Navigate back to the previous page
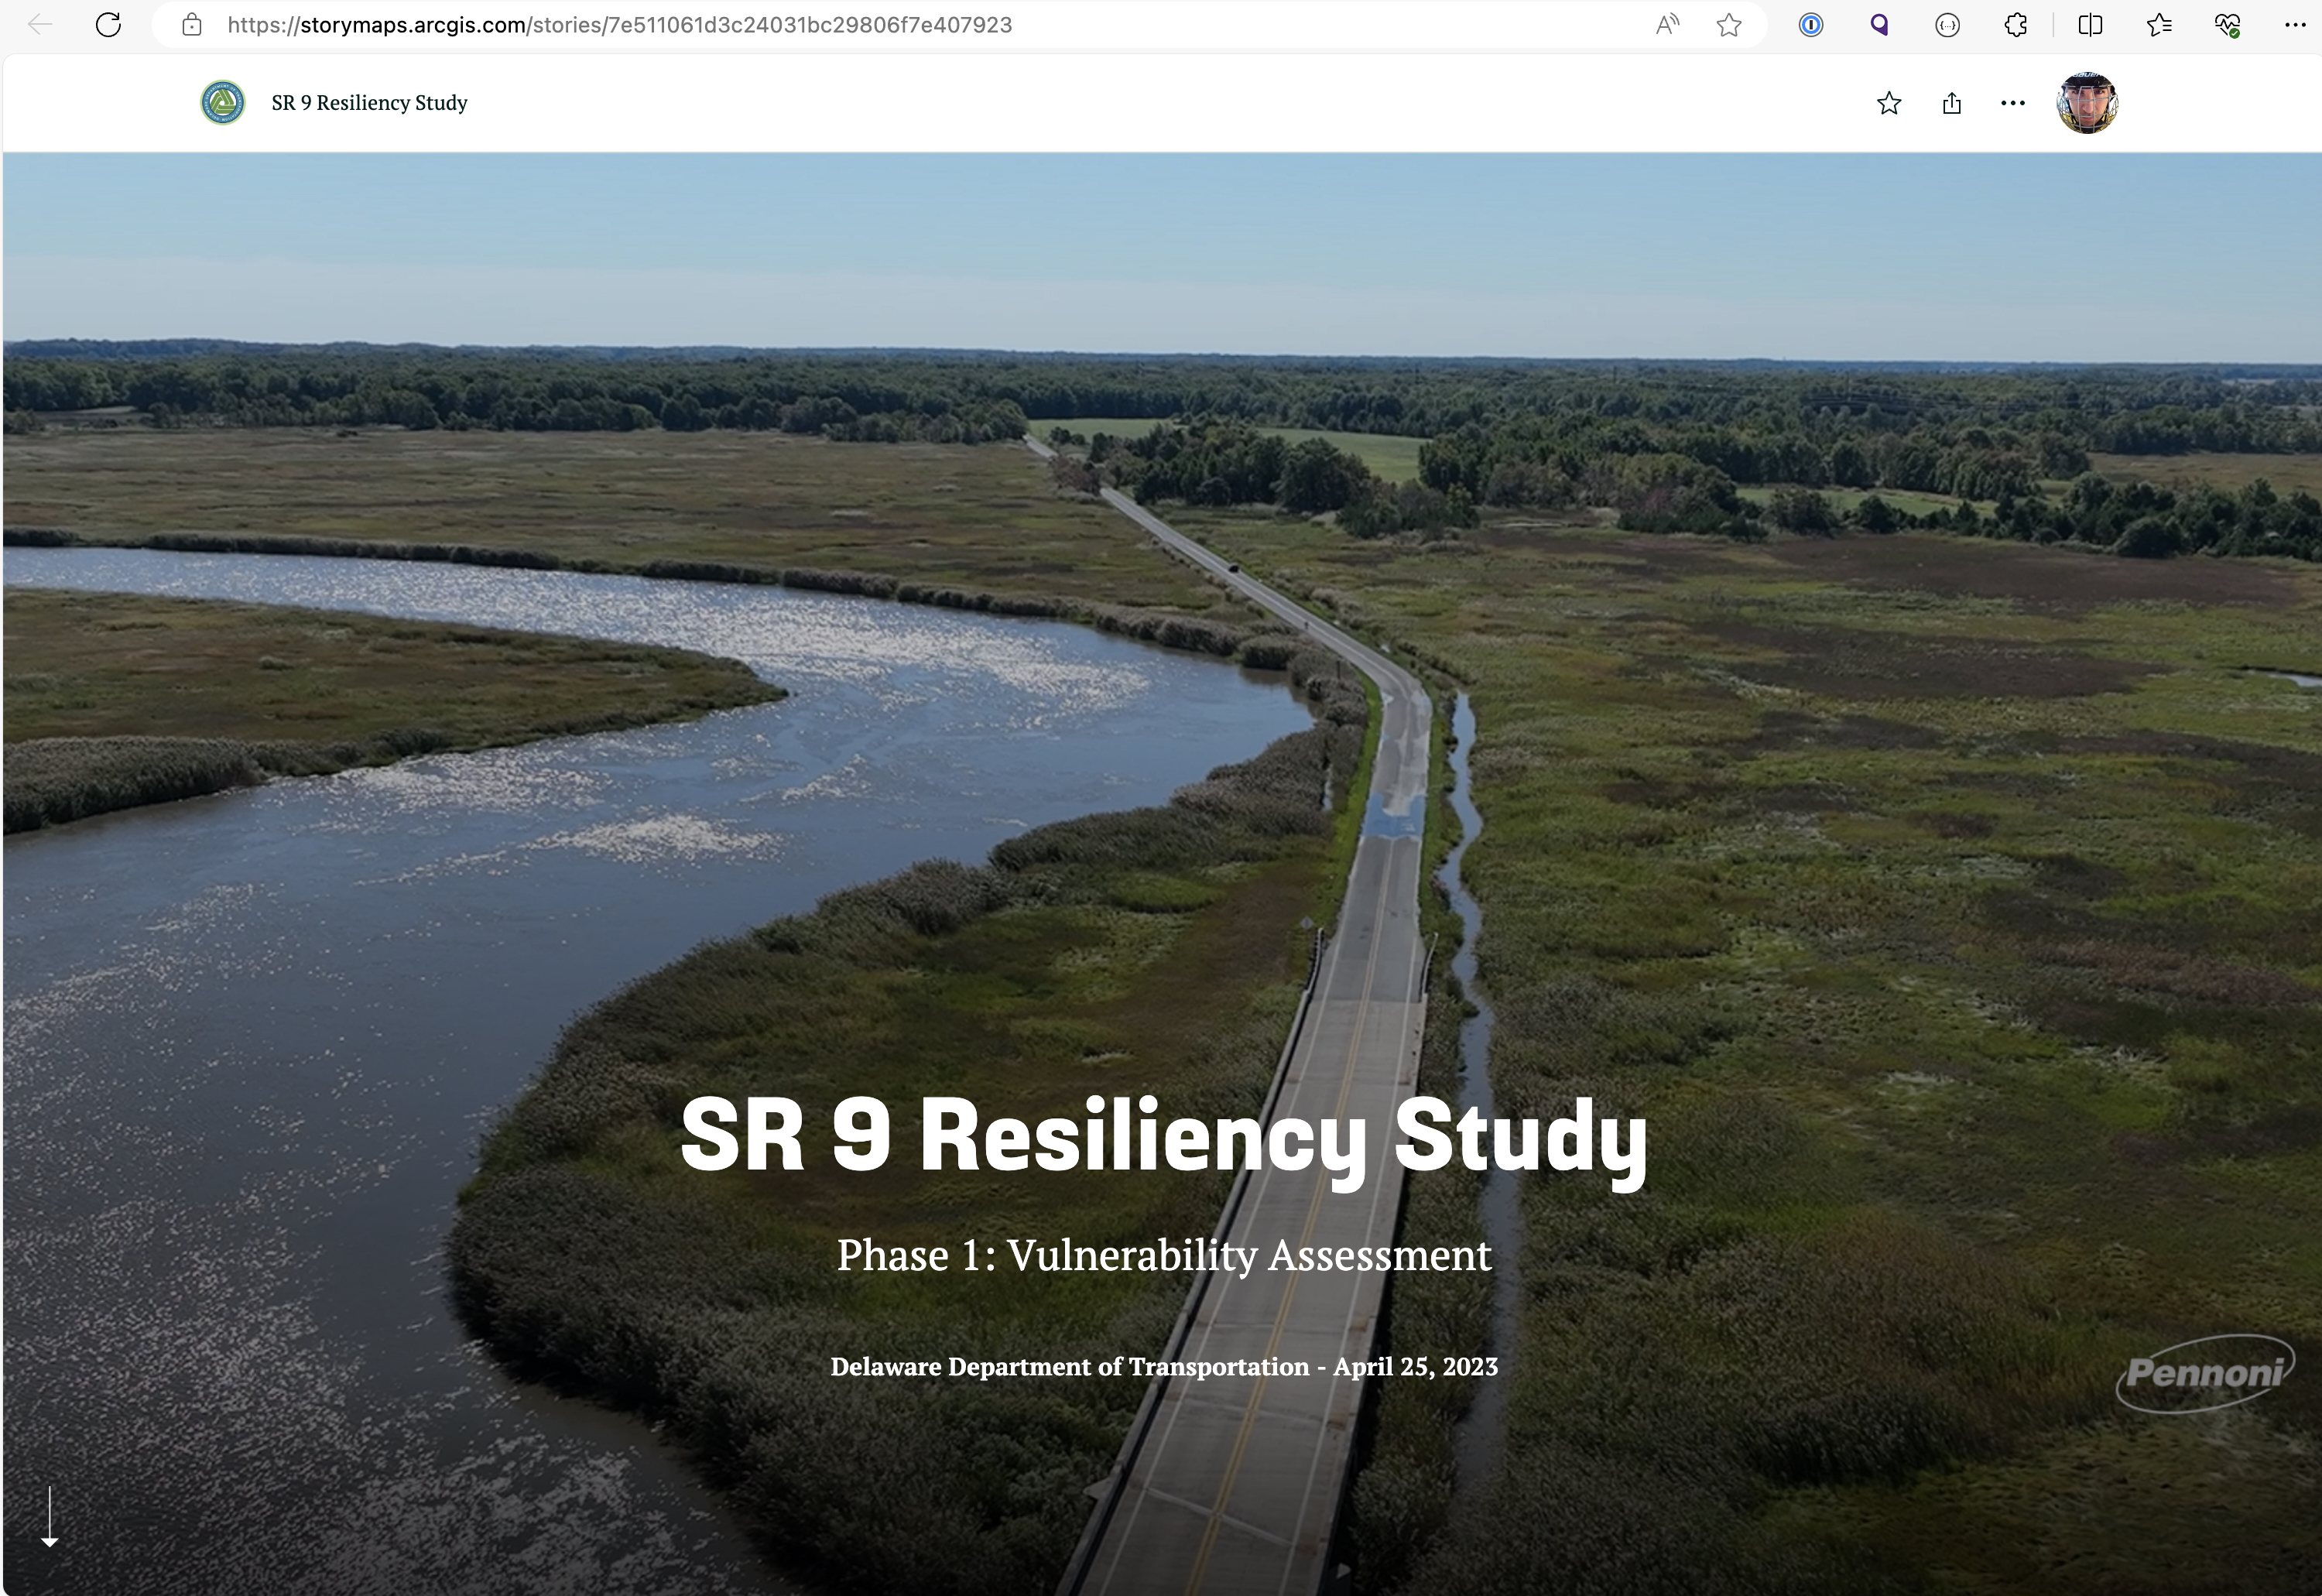The width and height of the screenshot is (2322, 1596). 40,24
